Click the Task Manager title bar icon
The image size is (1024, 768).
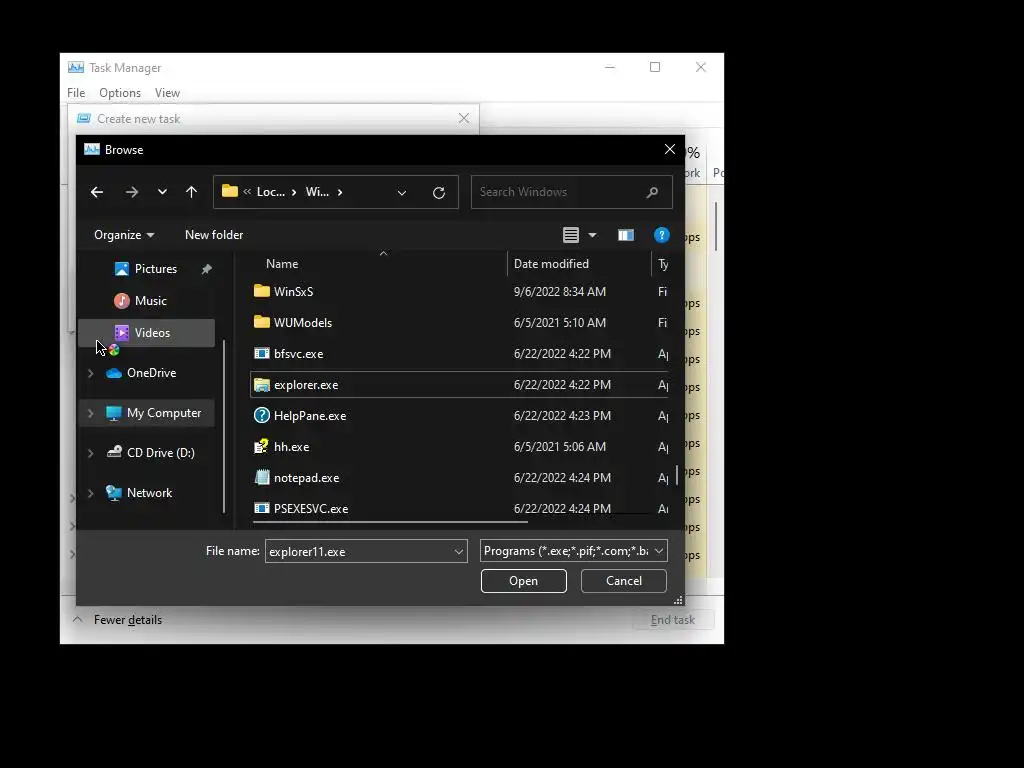click(76, 67)
